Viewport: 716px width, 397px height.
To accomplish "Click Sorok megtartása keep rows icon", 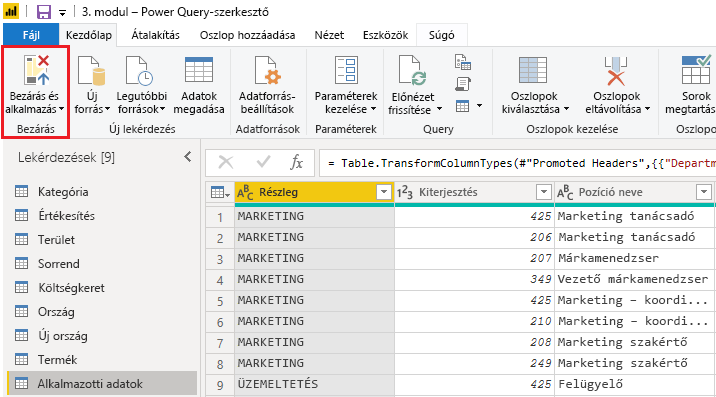I will [x=696, y=70].
